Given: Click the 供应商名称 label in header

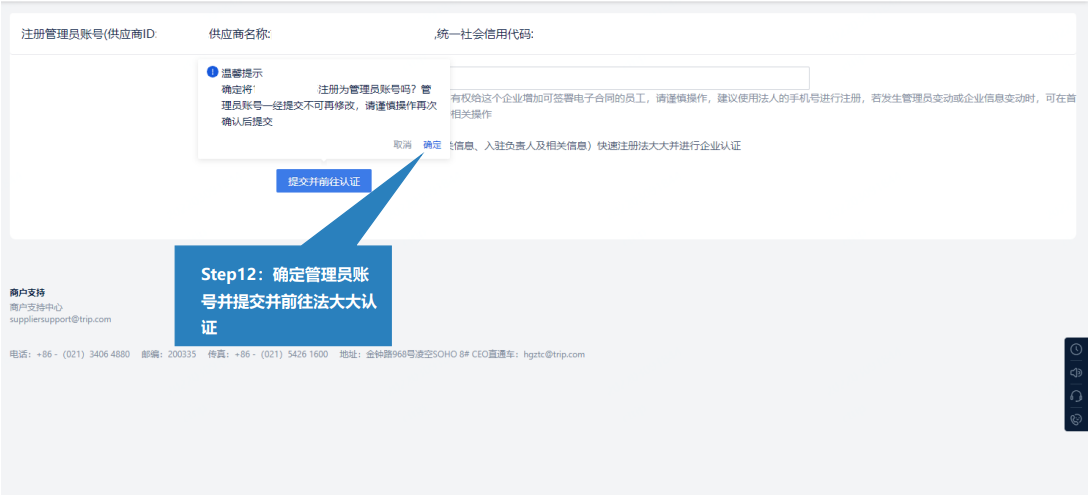Looking at the screenshot, I should tap(240, 34).
